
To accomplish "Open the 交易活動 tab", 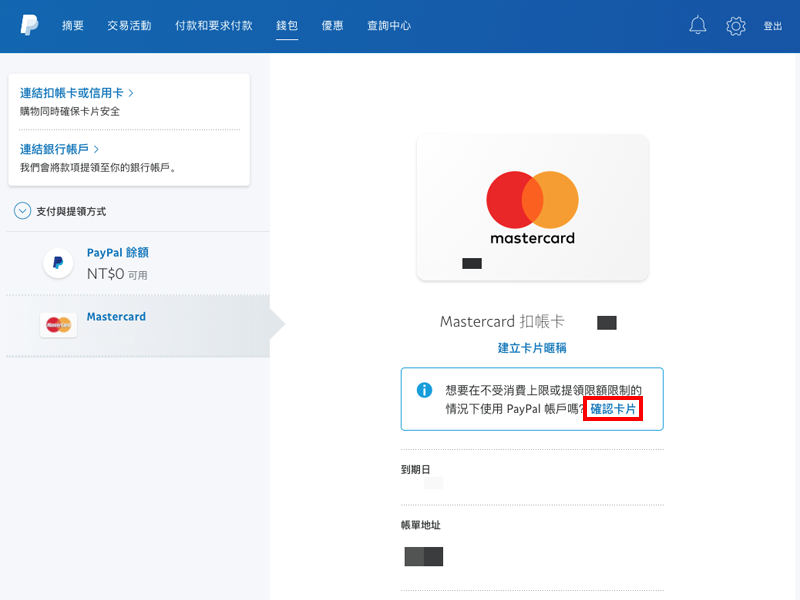I will click(129, 26).
